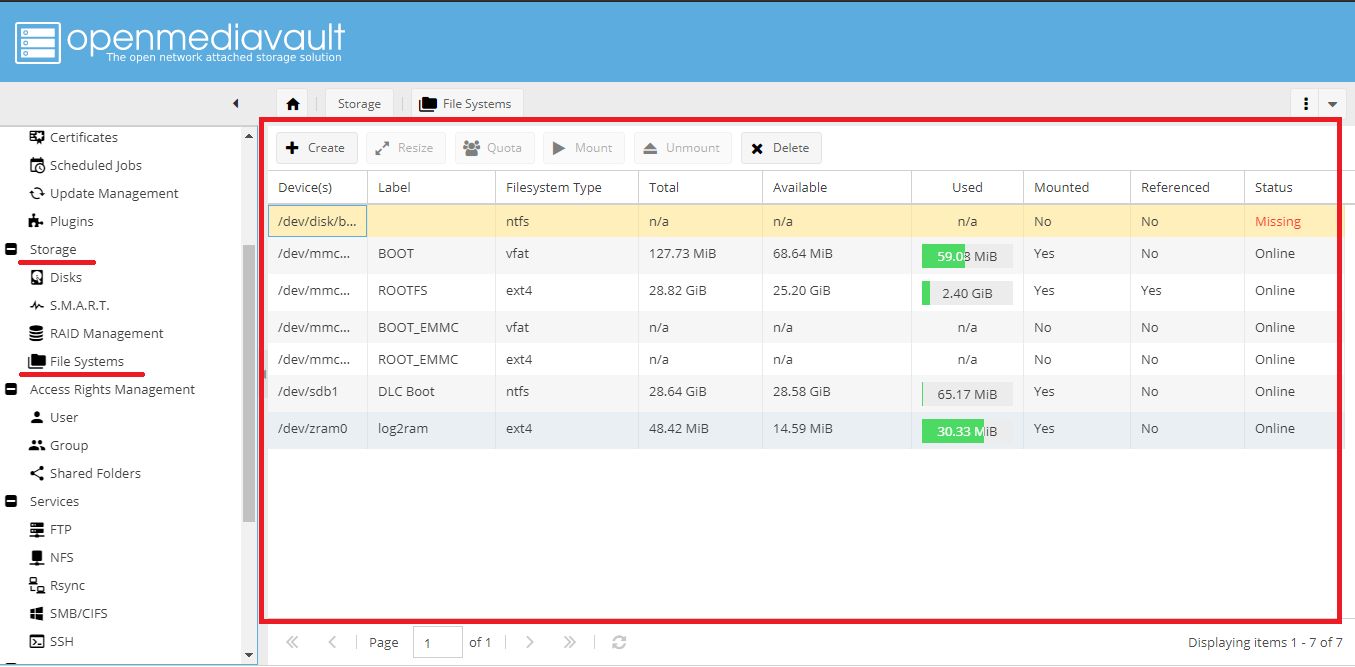
Task: Click the Delete button
Action: click(781, 147)
